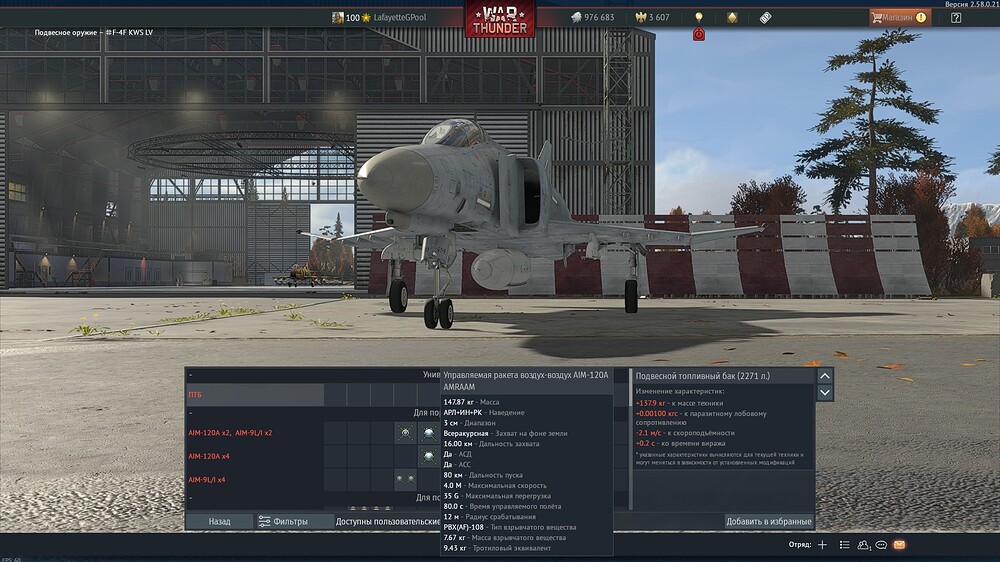Open the chat speech bubble icon
1000x562 pixels.
[x=881, y=545]
